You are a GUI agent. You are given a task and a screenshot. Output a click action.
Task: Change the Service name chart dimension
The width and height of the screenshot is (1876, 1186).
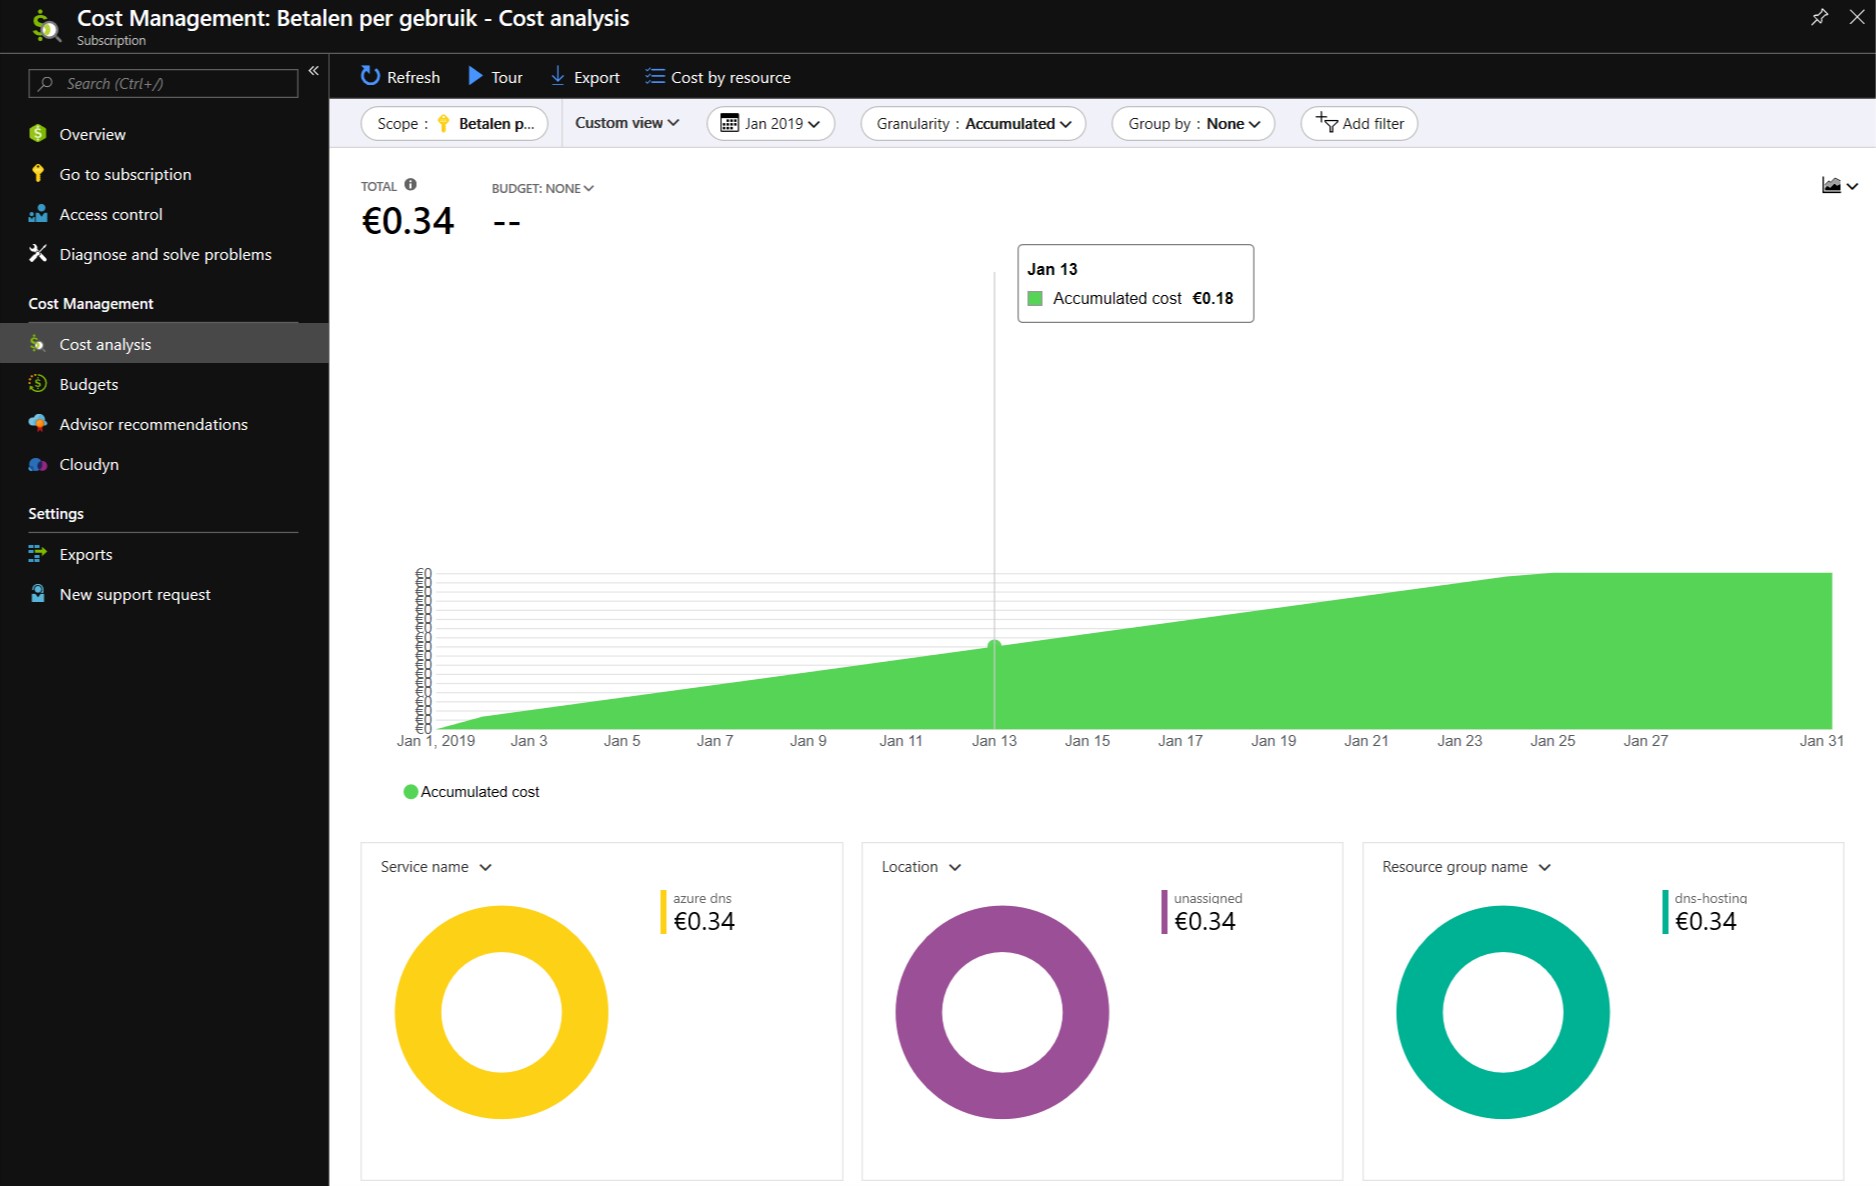[436, 866]
